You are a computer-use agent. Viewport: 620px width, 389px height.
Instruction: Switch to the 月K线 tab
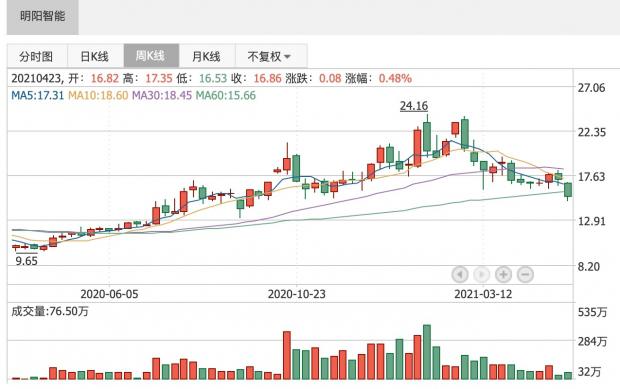coord(207,56)
